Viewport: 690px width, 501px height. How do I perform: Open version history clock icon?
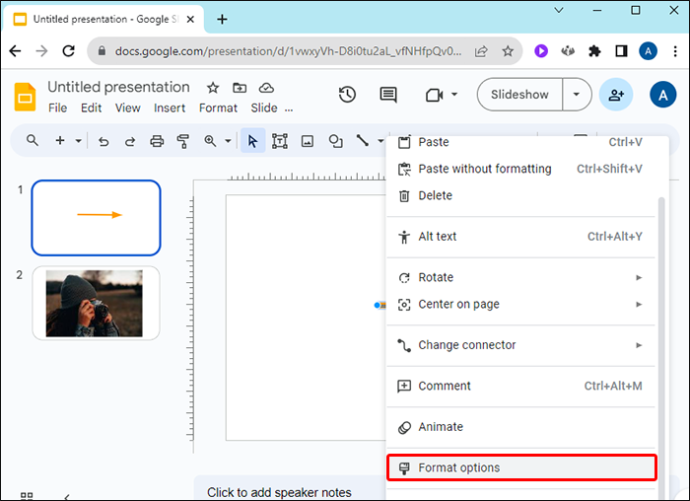347,95
